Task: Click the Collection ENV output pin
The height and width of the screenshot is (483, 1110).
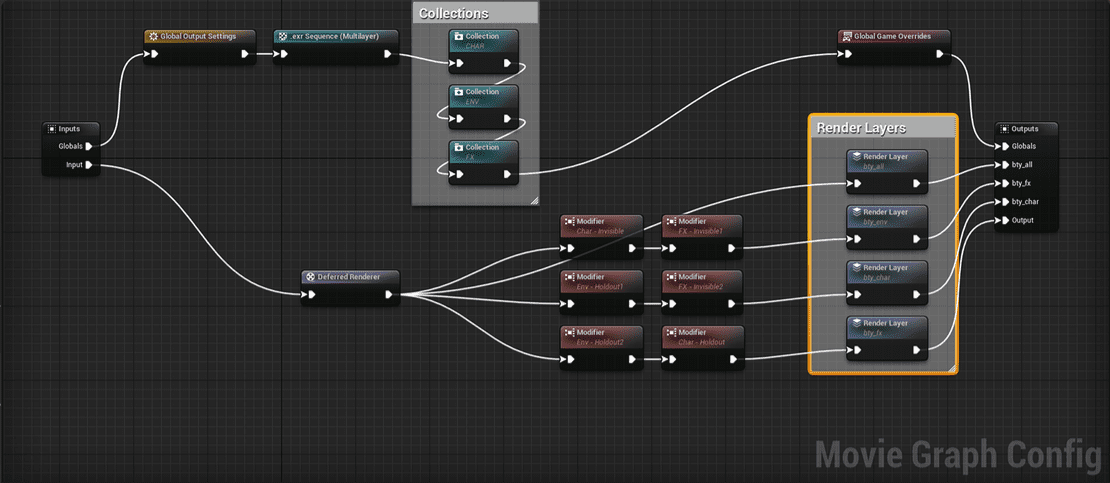Action: [507, 118]
